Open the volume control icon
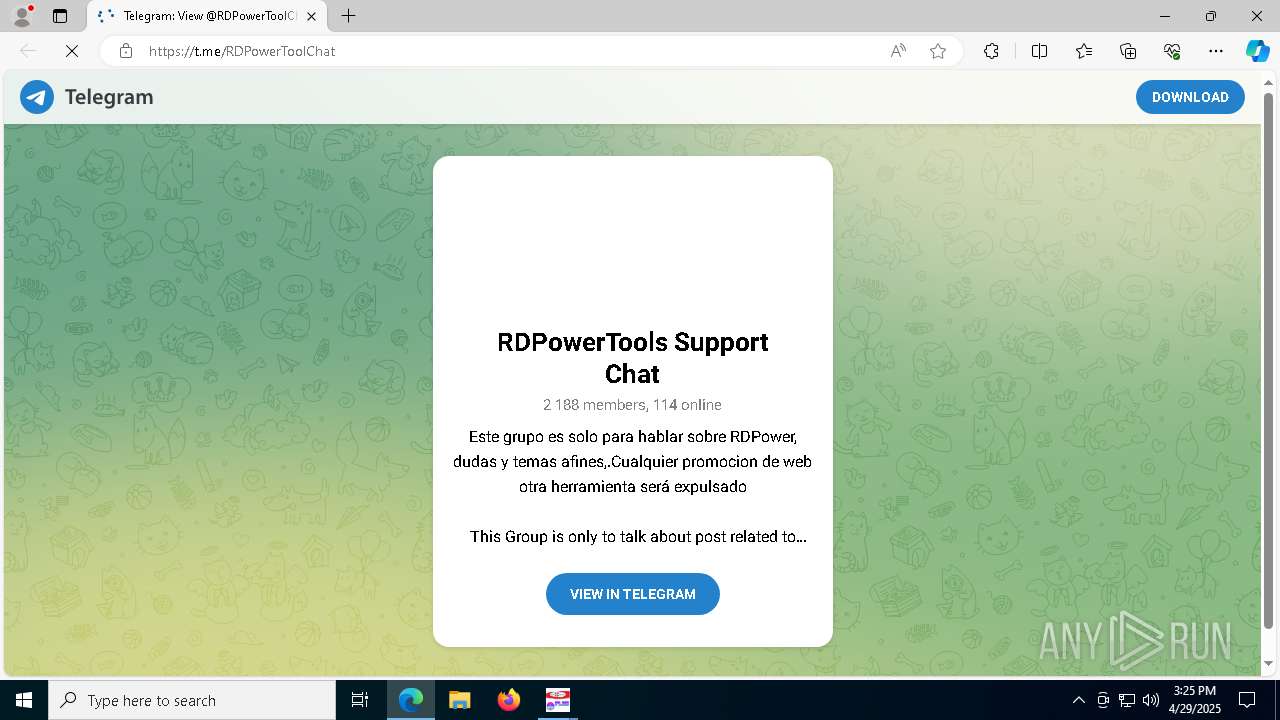The height and width of the screenshot is (720, 1280). pos(1151,700)
